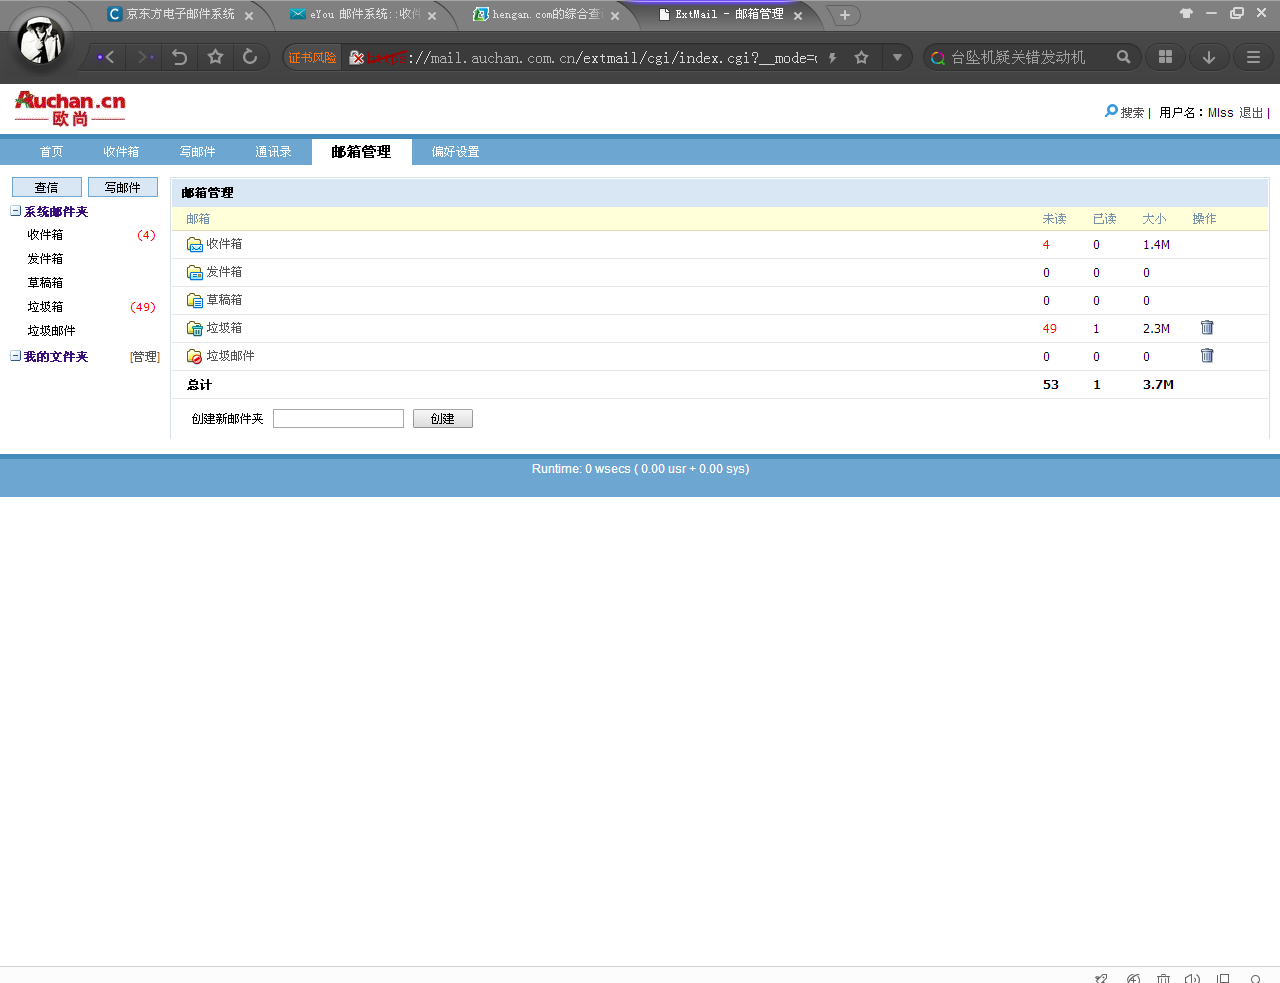Screen dimensions: 1280x983
Task: Open the browser downloads arrow icon
Action: pos(1209,57)
